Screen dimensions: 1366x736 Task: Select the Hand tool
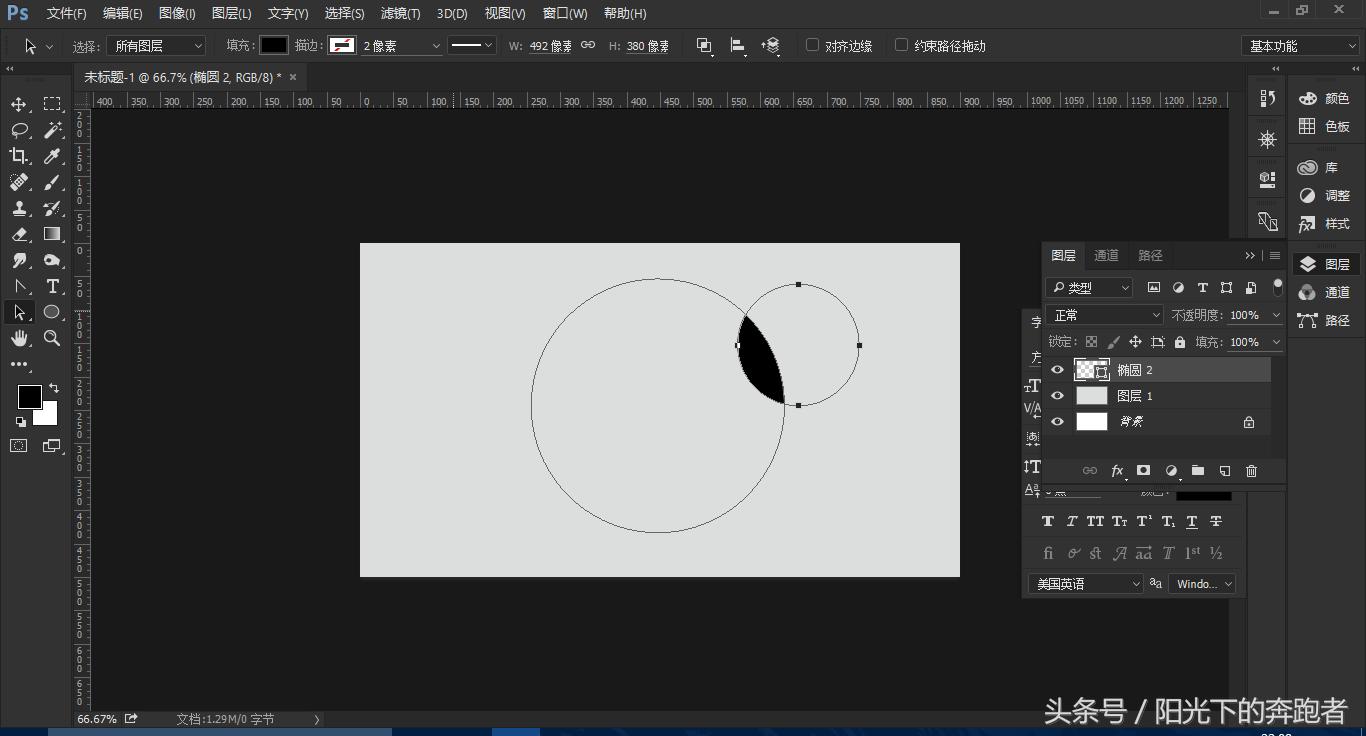19,338
